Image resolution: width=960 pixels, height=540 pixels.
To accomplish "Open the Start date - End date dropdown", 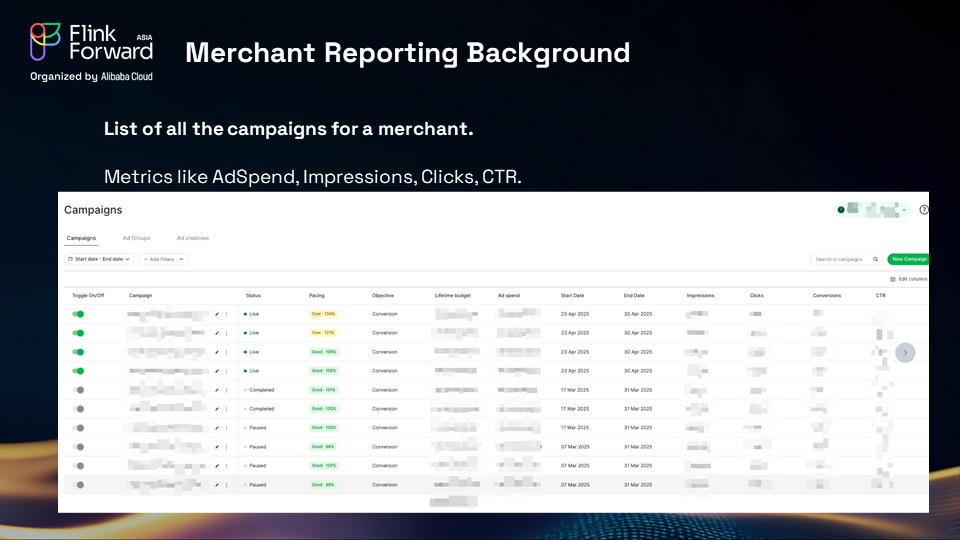I will click(99, 260).
